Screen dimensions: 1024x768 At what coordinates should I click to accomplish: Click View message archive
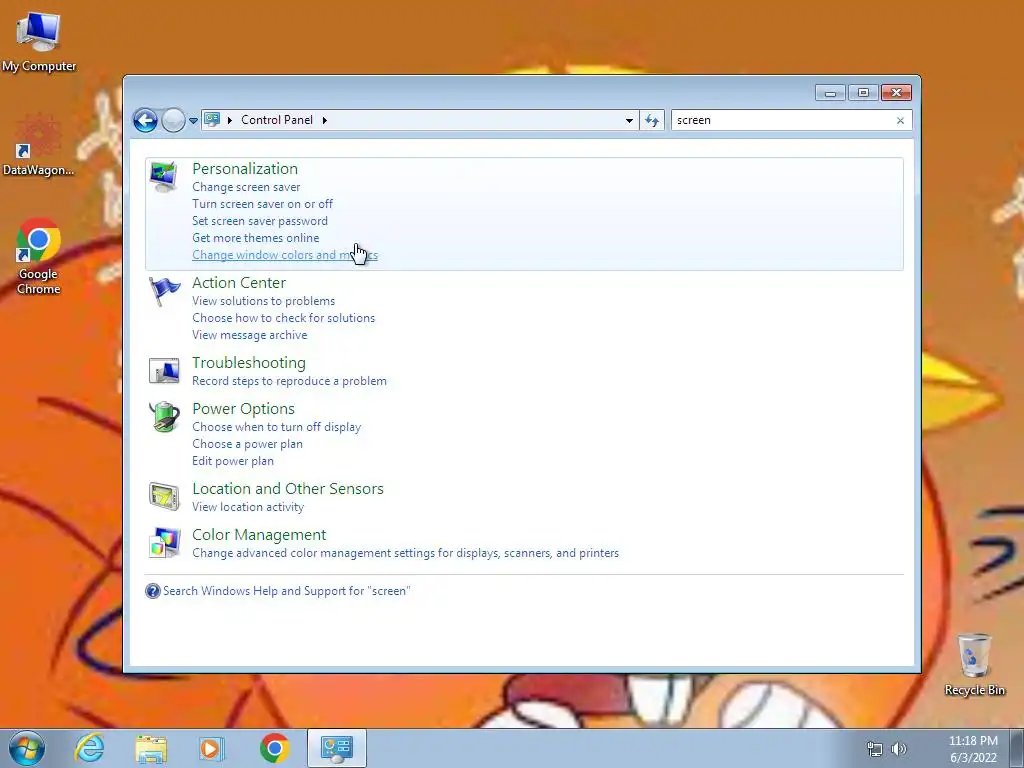[x=249, y=335]
